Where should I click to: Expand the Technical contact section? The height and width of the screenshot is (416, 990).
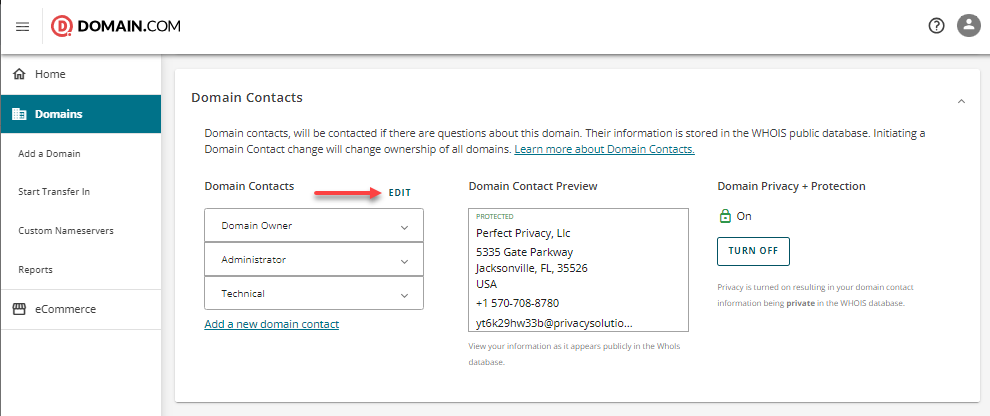pyautogui.click(x=313, y=294)
